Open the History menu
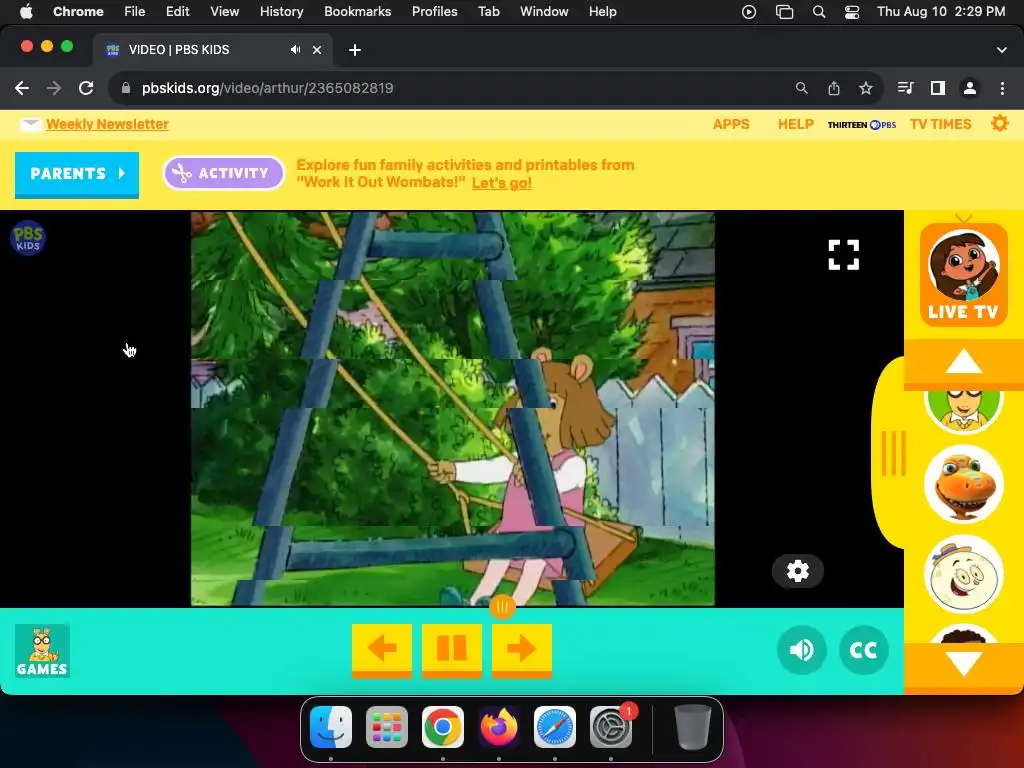Screen dimensions: 1024x768 point(281,11)
